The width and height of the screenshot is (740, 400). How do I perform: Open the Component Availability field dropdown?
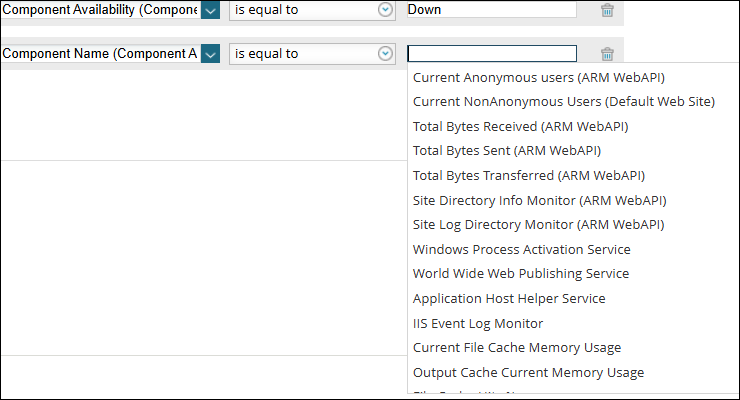[210, 10]
